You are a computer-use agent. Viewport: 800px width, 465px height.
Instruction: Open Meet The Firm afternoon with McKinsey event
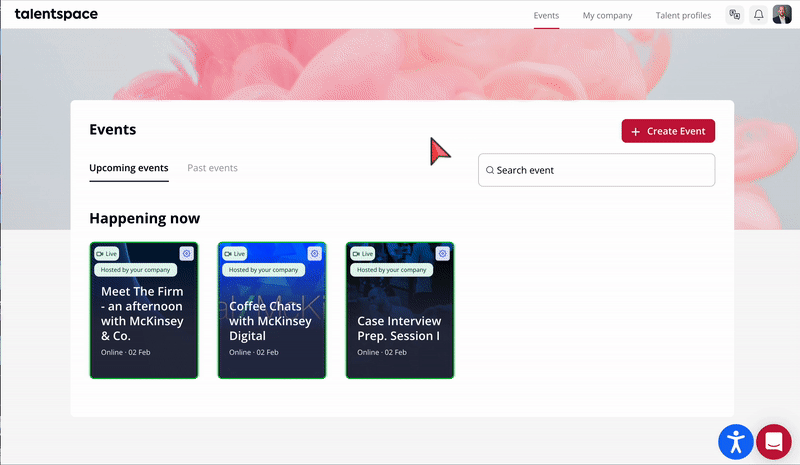(x=144, y=310)
